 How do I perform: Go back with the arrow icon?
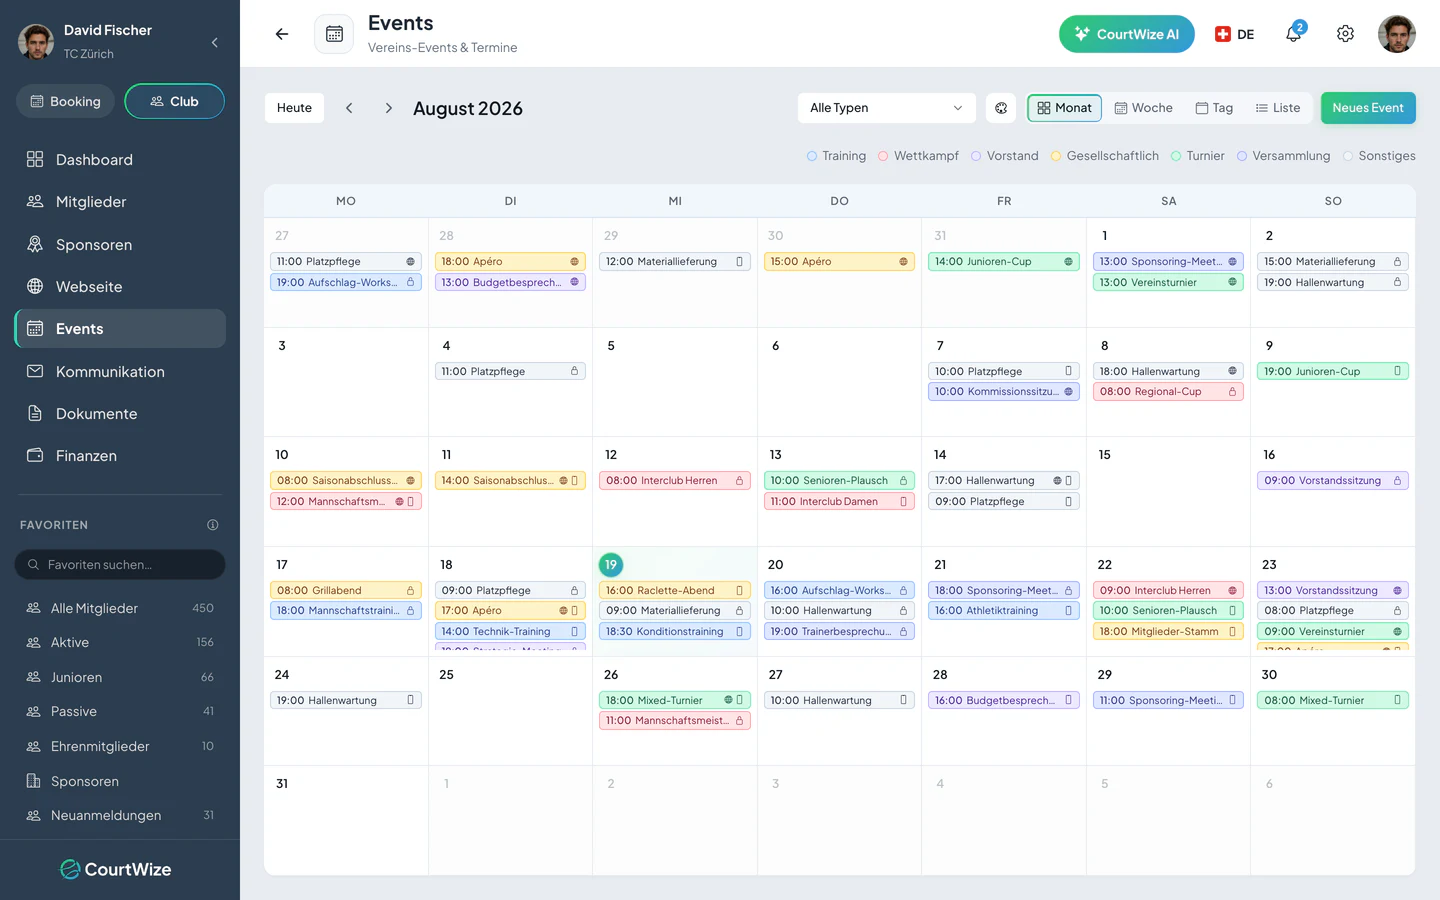point(282,34)
